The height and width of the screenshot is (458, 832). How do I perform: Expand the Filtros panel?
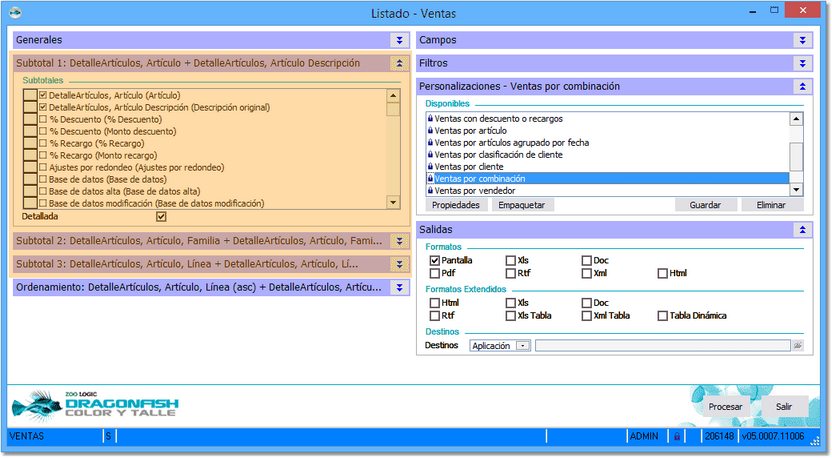(x=802, y=63)
